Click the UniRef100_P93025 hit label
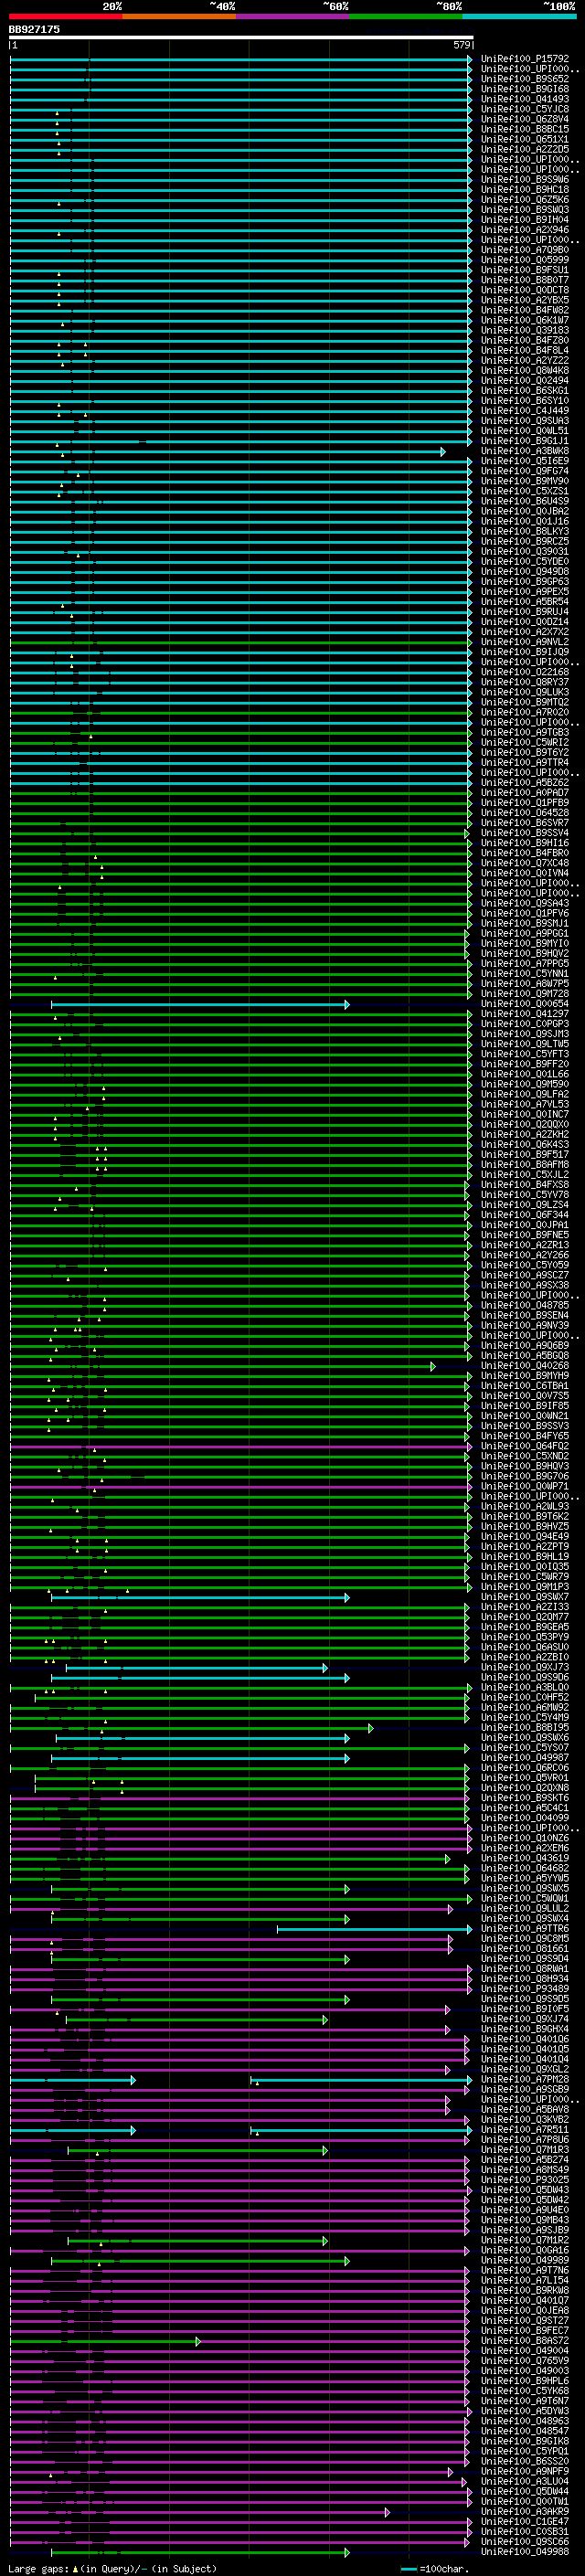 coord(525,2181)
